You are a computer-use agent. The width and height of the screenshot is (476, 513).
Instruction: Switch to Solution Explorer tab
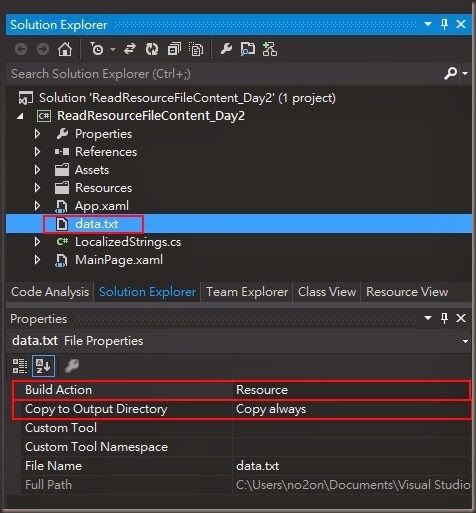[x=147, y=292]
